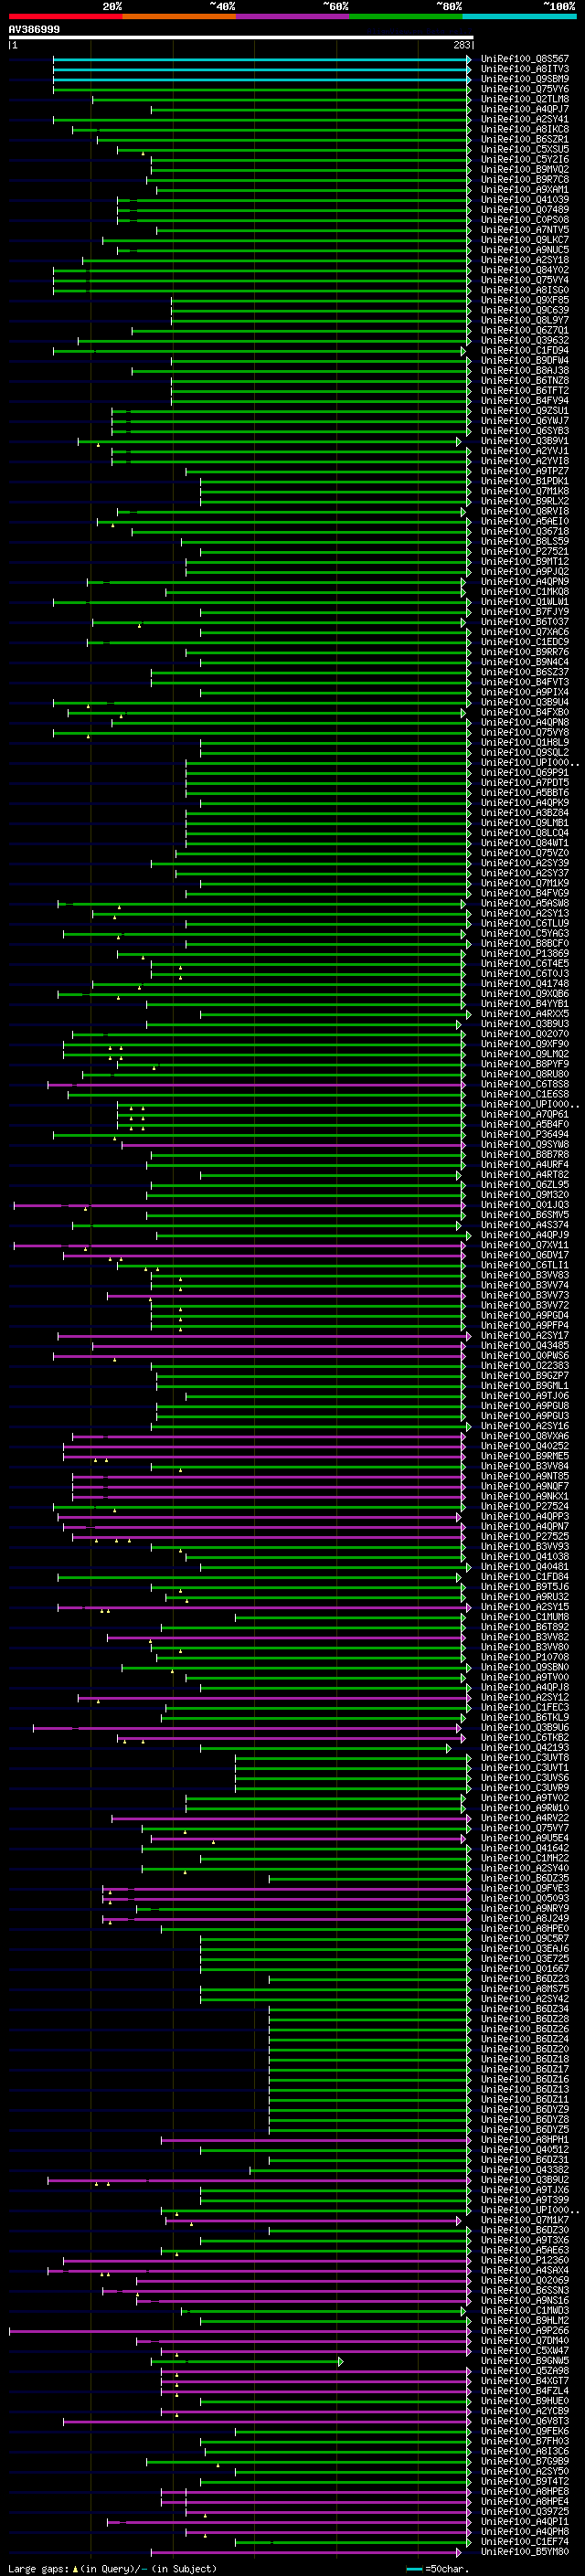
Task: Click the purple alignment bar for A9P266
Action: click(x=239, y=2331)
